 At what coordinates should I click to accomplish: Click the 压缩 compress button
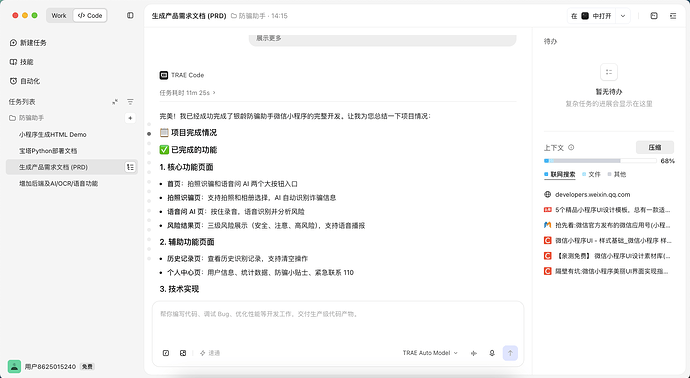pyautogui.click(x=655, y=147)
